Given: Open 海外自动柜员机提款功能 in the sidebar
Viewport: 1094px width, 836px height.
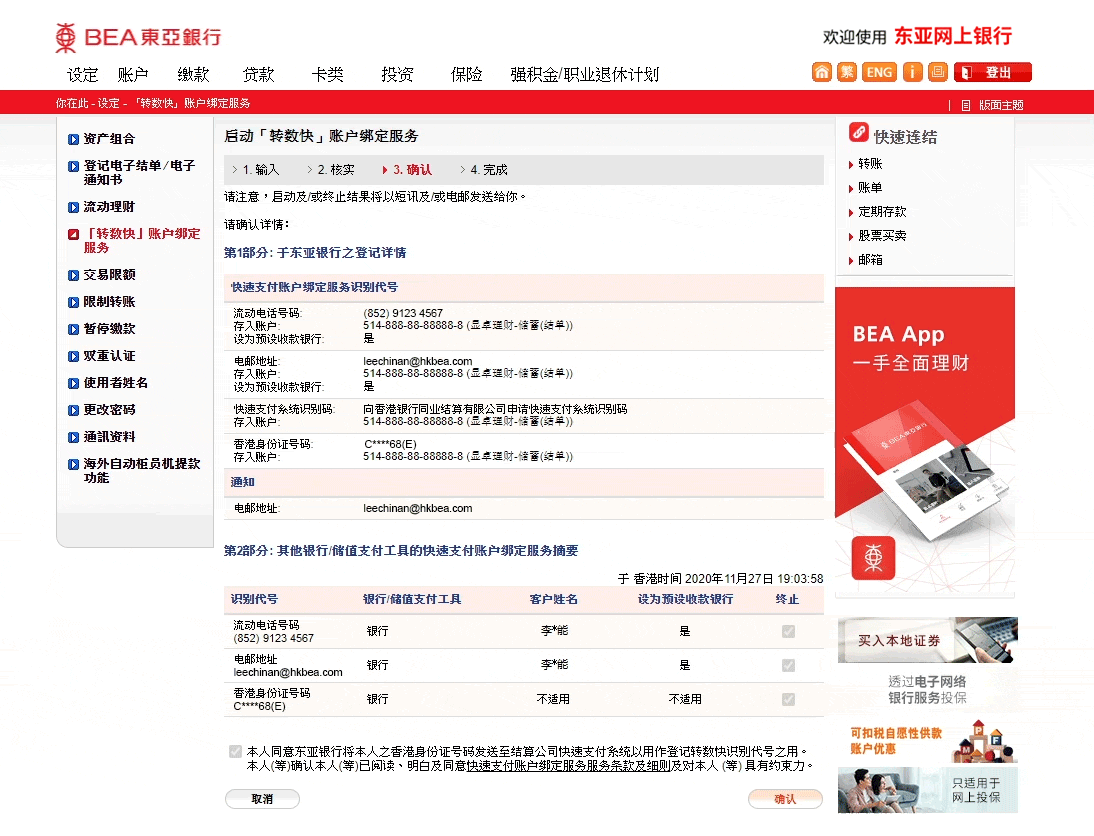Looking at the screenshot, I should [142, 470].
